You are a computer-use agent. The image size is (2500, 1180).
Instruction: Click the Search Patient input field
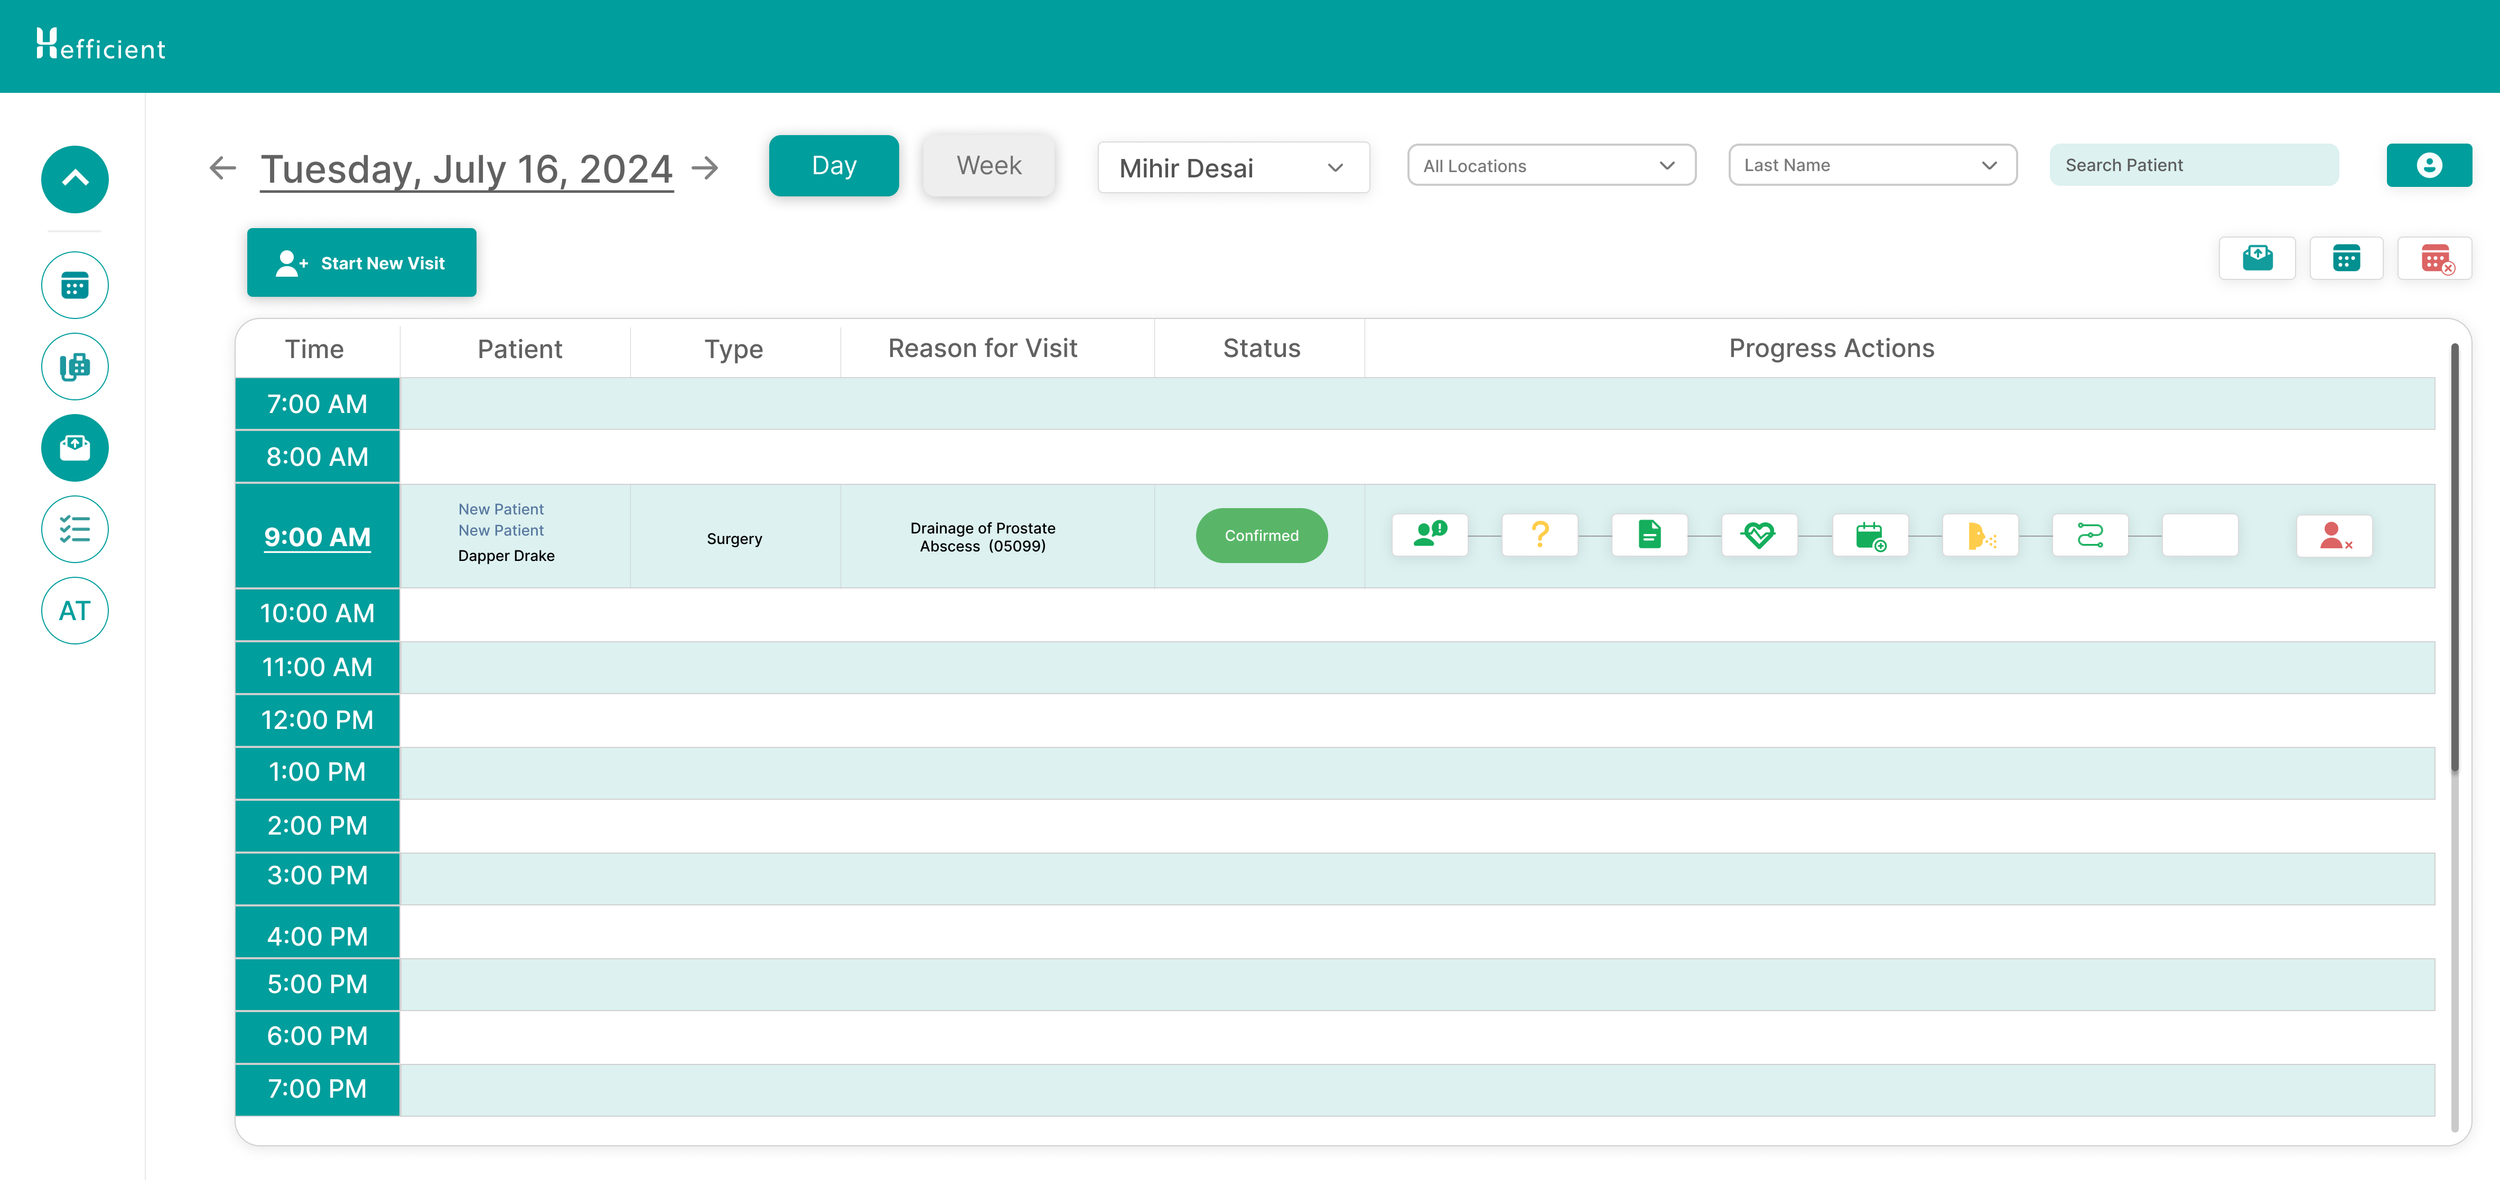[x=2193, y=166]
